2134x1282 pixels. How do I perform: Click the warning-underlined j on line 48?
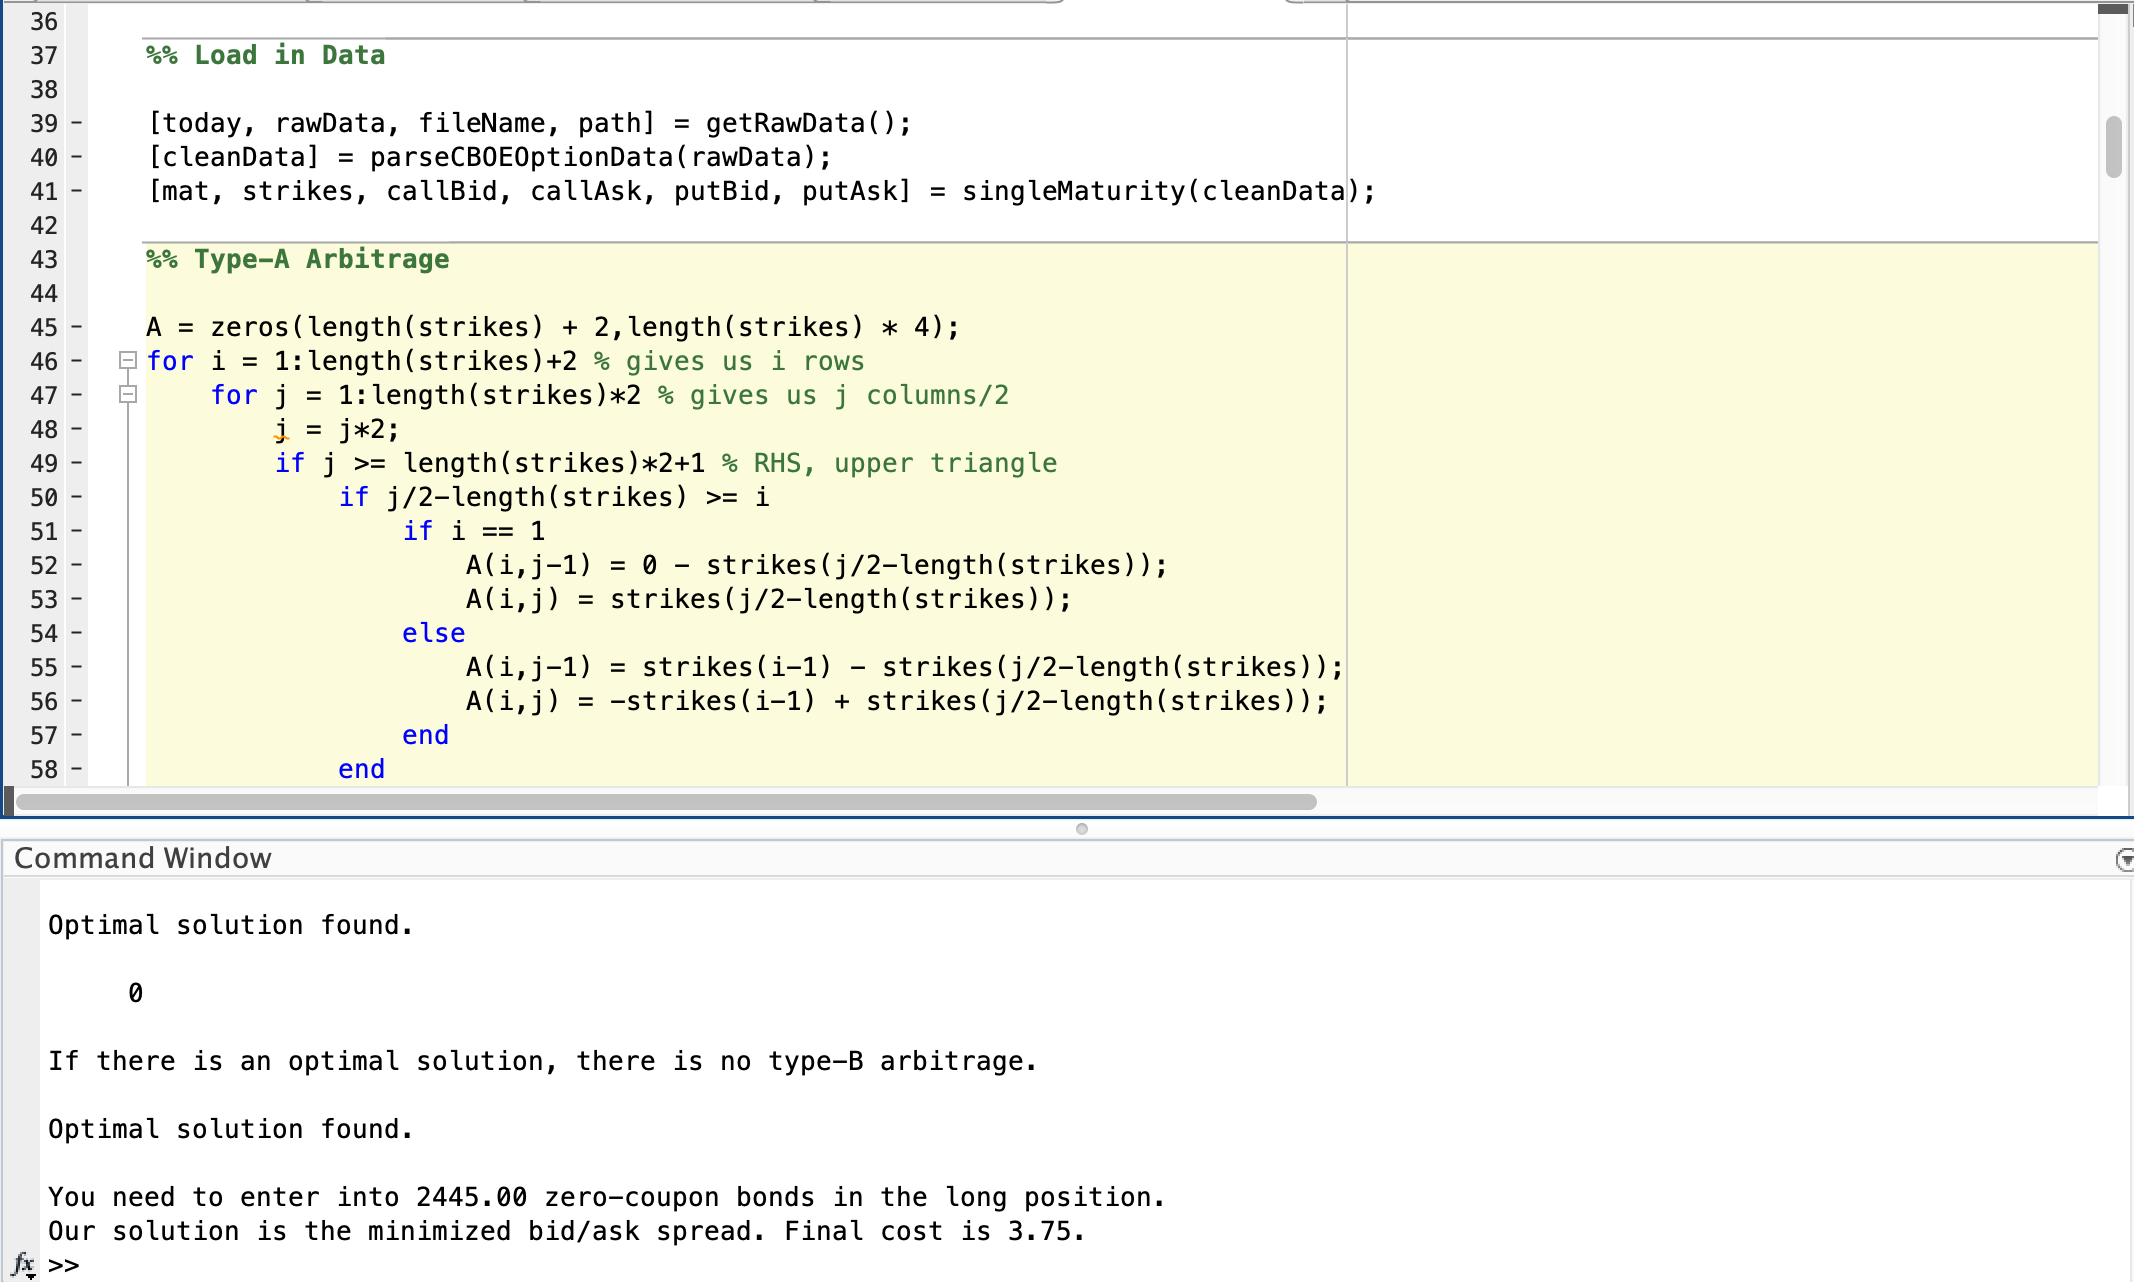coord(282,430)
